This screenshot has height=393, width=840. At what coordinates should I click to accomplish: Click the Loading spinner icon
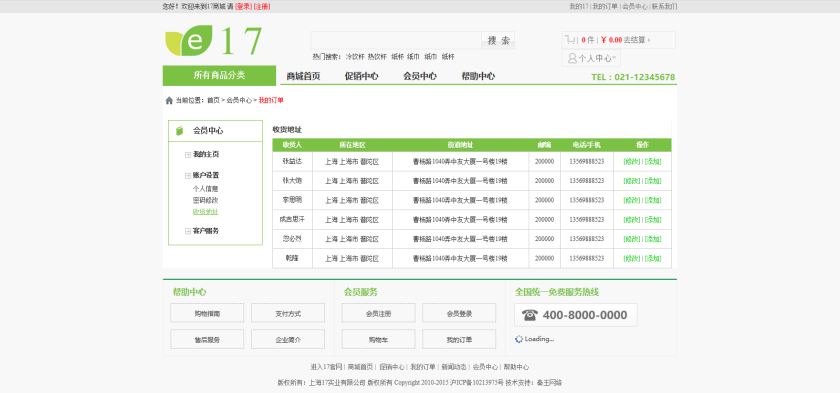coord(519,339)
